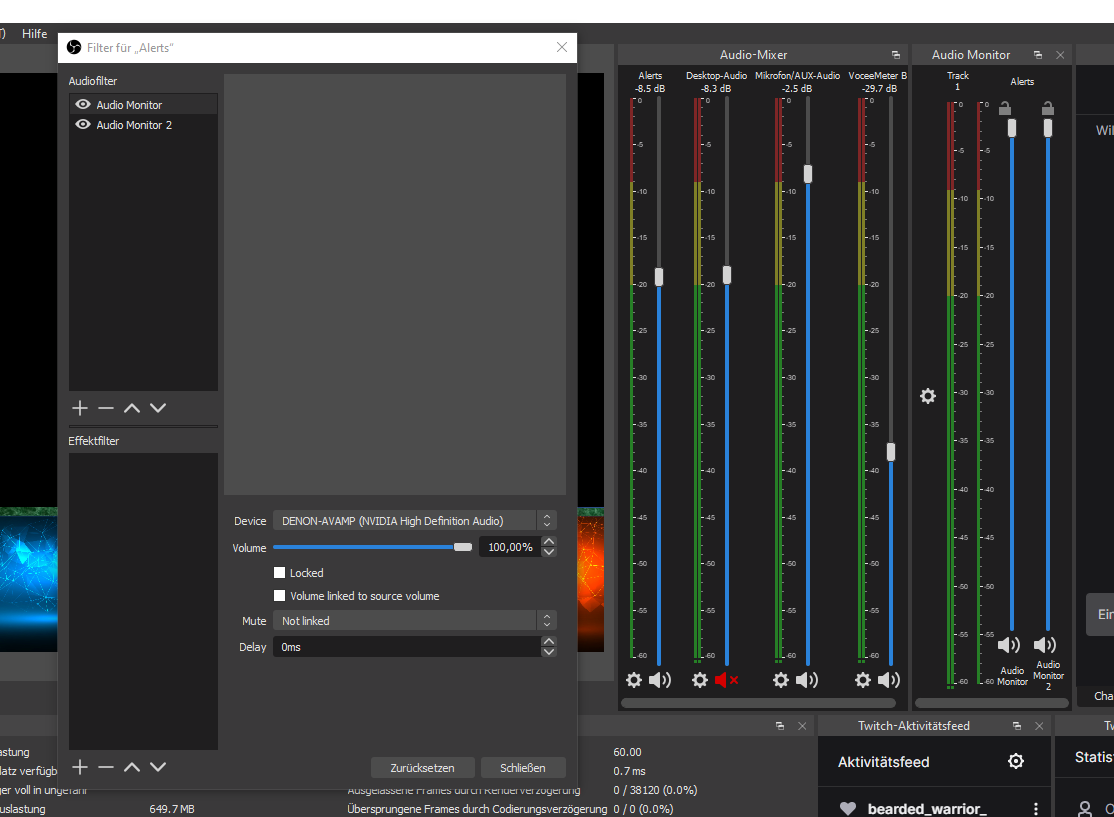Screen dimensions: 1114x817
Task: Mute the Mikrofon/AUX-Audio channel
Action: (807, 680)
